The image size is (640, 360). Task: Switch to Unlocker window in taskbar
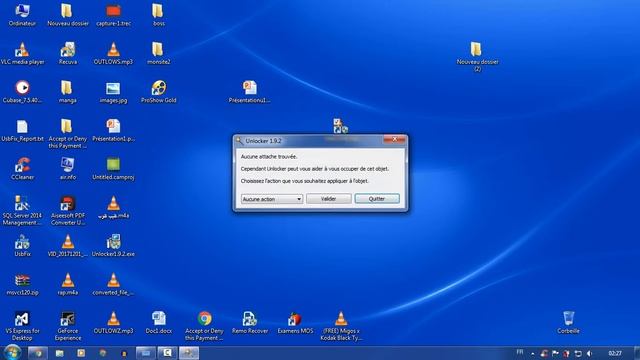(x=189, y=353)
